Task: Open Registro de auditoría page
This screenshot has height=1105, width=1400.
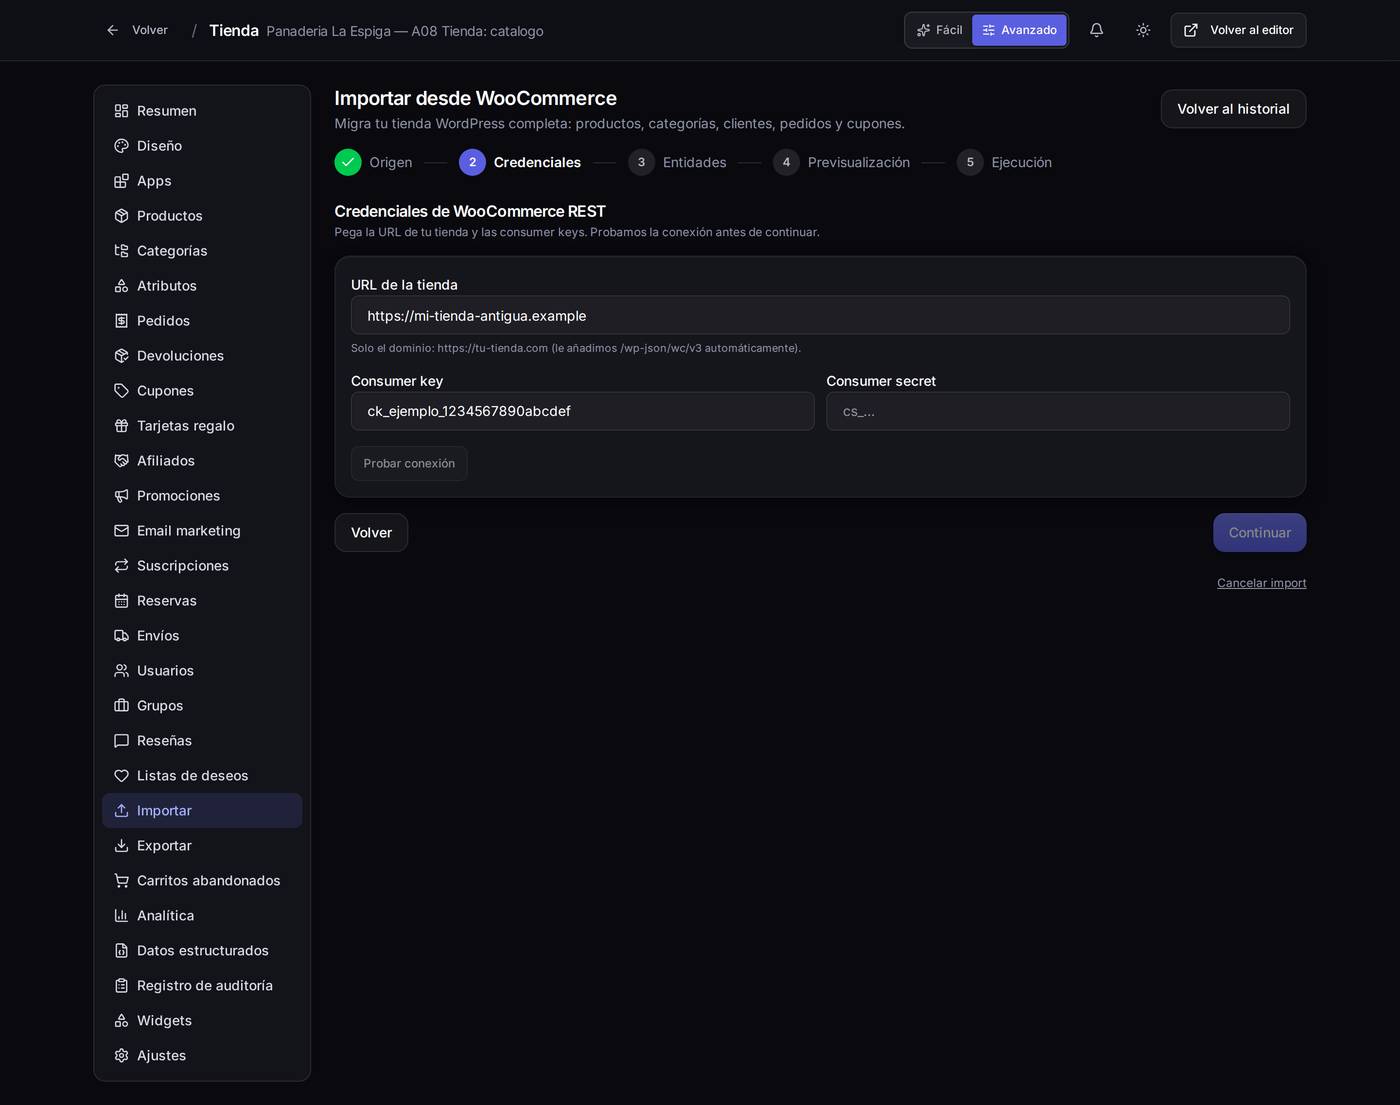Action: click(x=202, y=986)
